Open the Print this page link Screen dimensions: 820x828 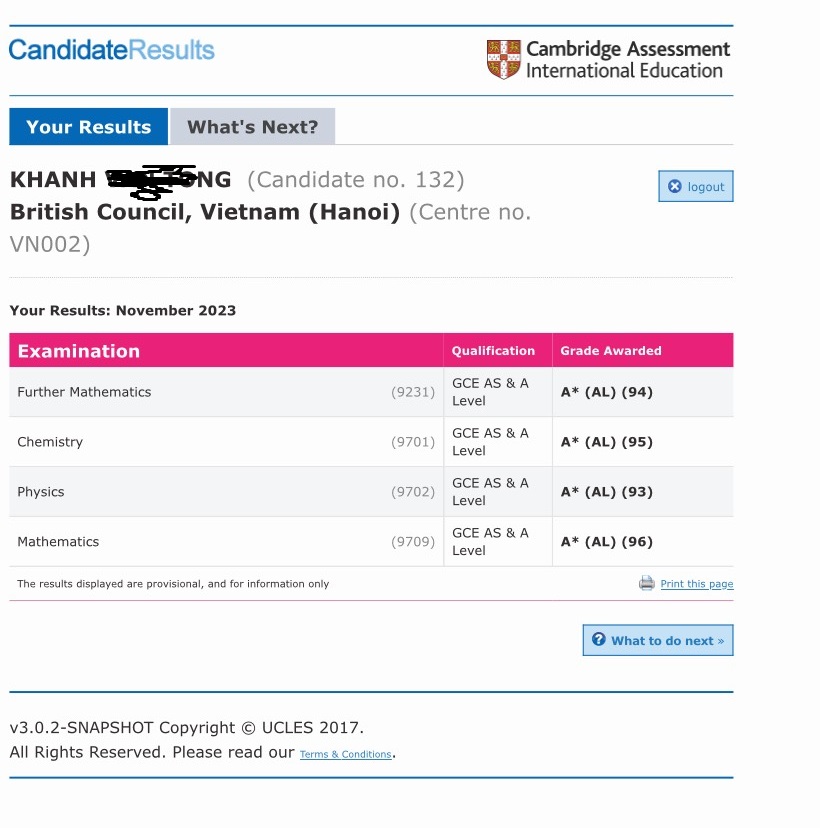point(696,584)
